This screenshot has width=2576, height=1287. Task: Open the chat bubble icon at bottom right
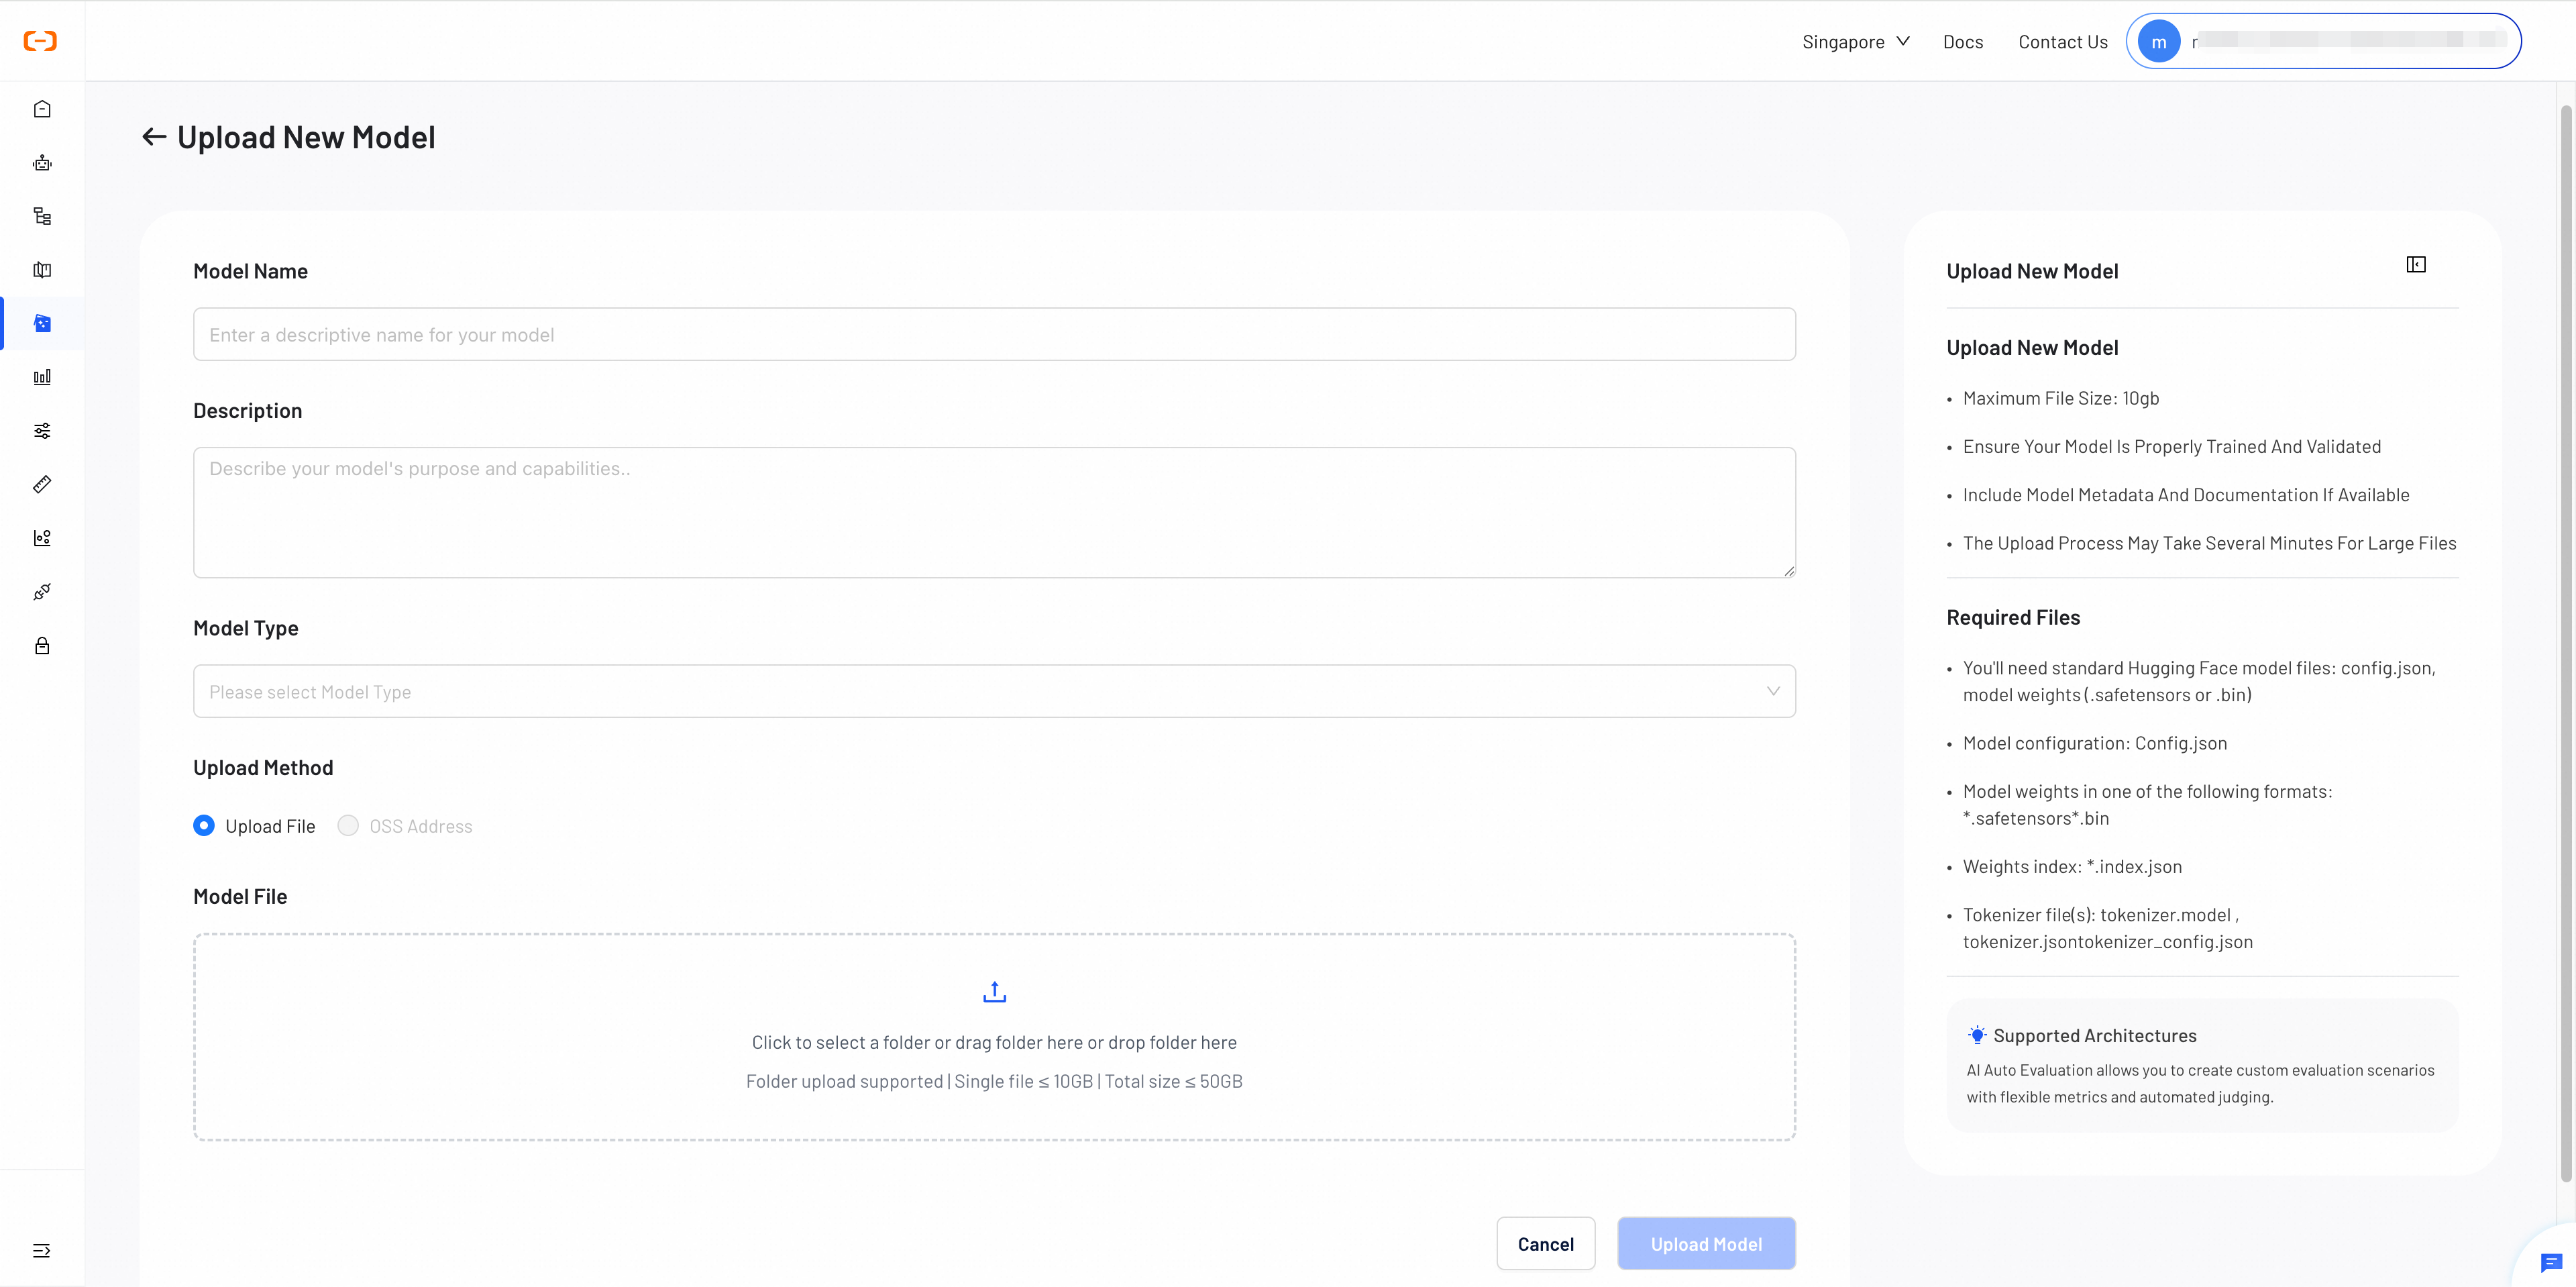(x=2551, y=1262)
